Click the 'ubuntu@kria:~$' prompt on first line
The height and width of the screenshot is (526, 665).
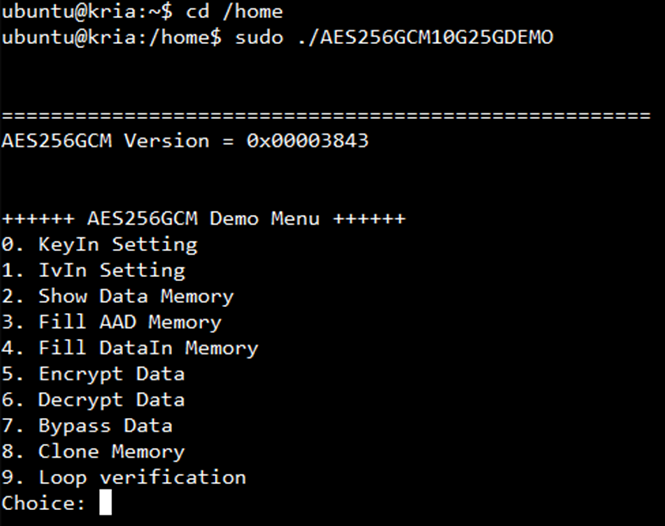tap(87, 11)
